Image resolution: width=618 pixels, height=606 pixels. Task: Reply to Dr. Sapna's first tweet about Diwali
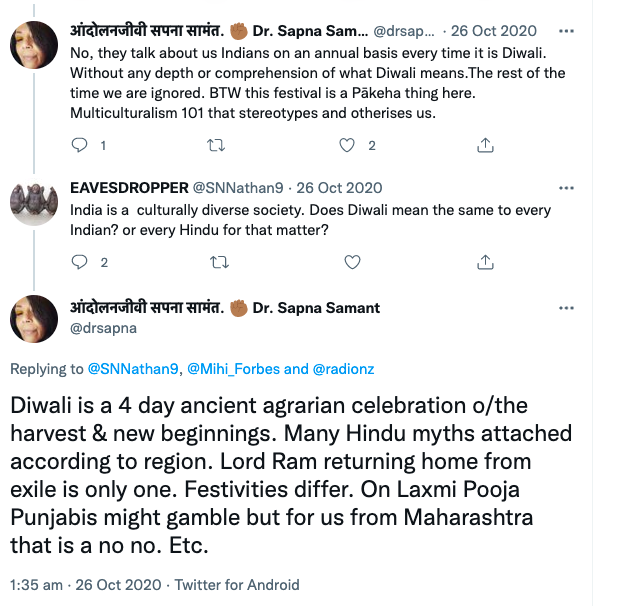point(81,145)
